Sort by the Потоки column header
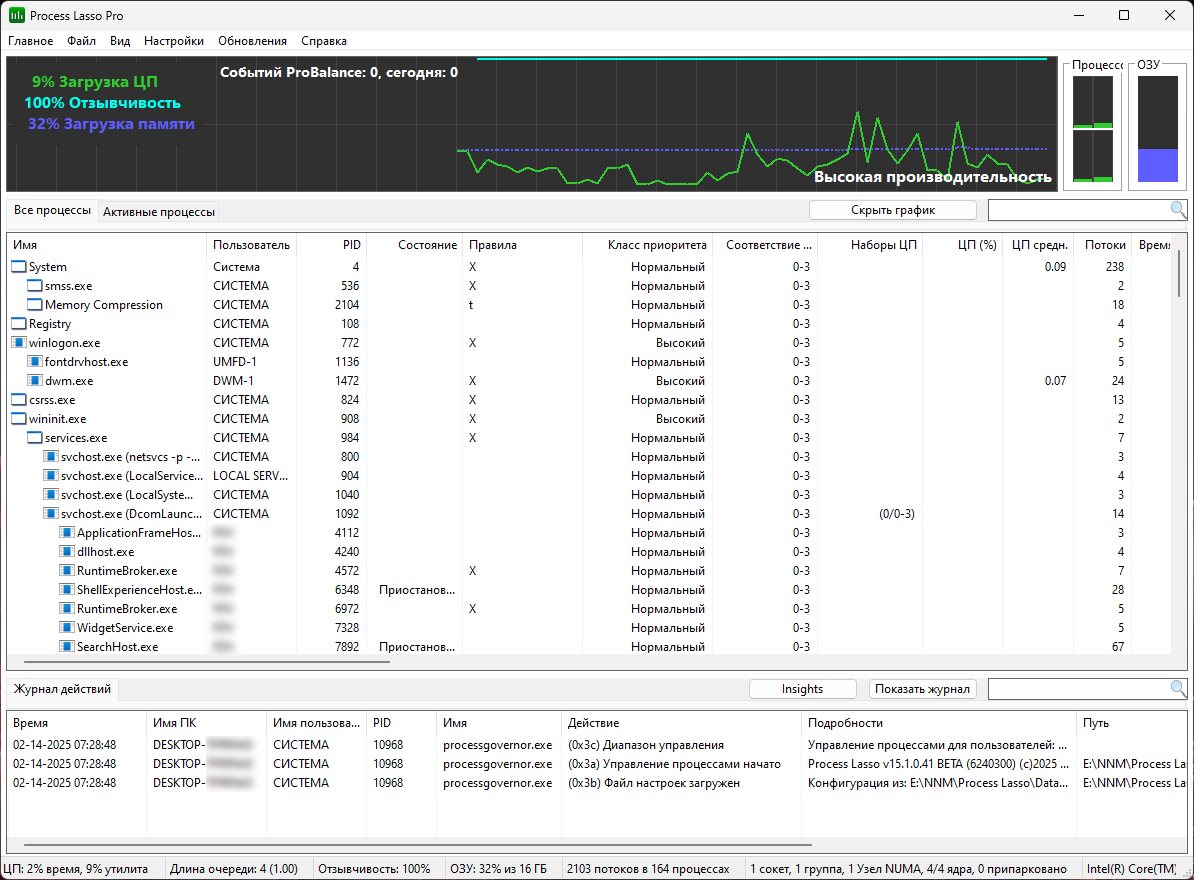 point(1105,245)
